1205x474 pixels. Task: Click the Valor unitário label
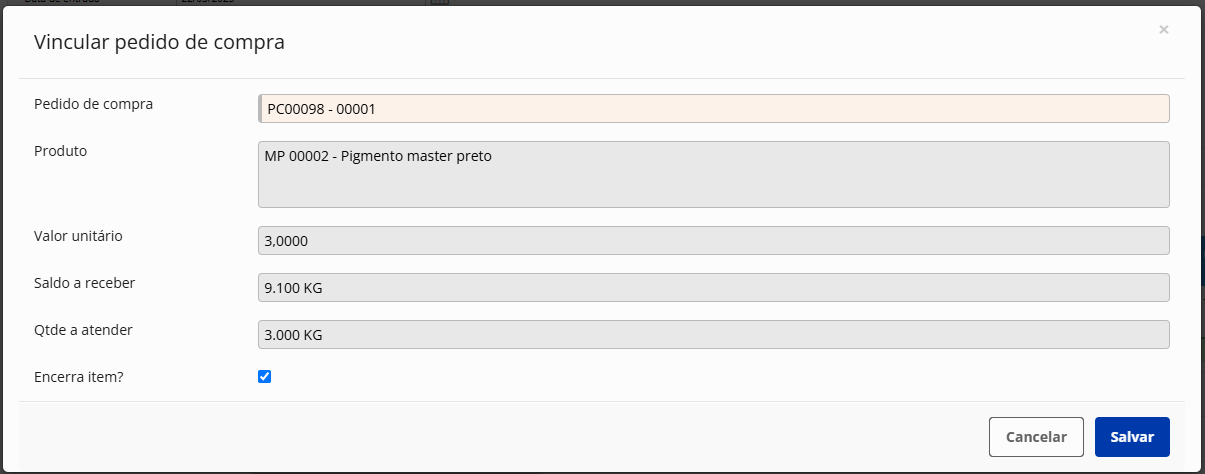[78, 236]
